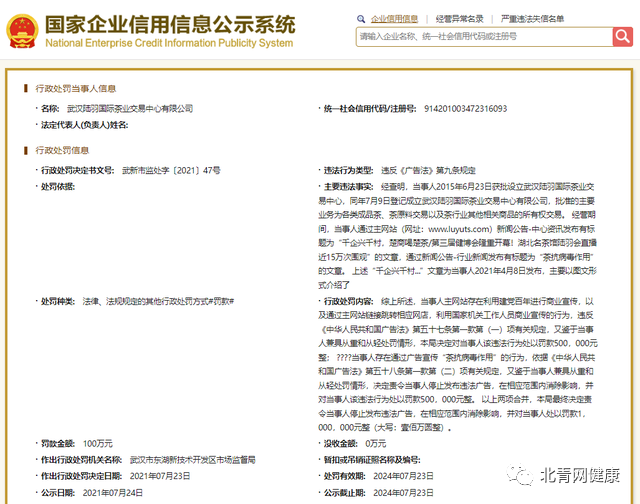640x504 pixels.
Task: Click the 公示日期 label
Action: [58, 493]
